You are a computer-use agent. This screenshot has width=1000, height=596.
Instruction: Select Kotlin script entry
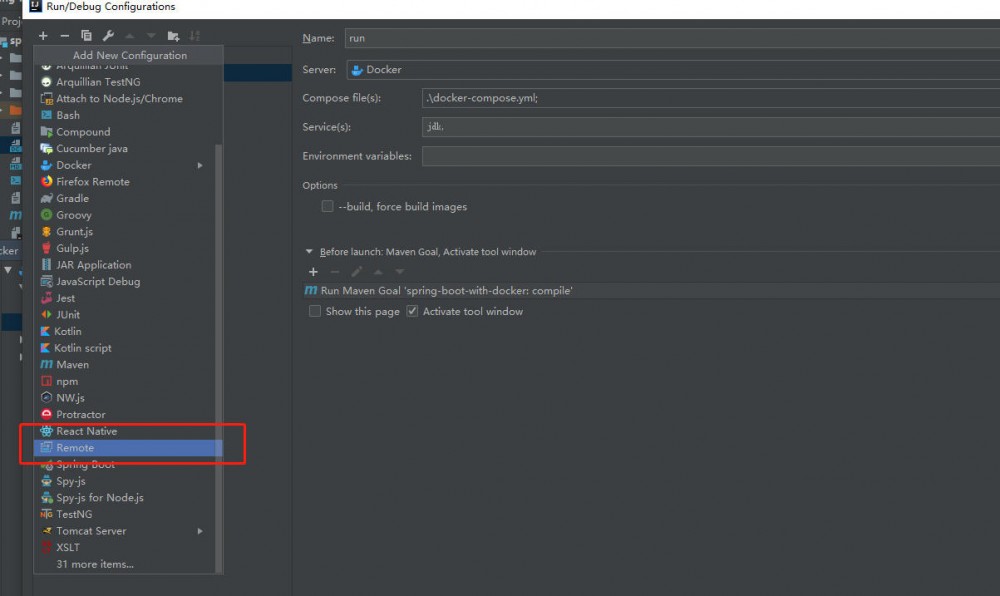point(128,347)
